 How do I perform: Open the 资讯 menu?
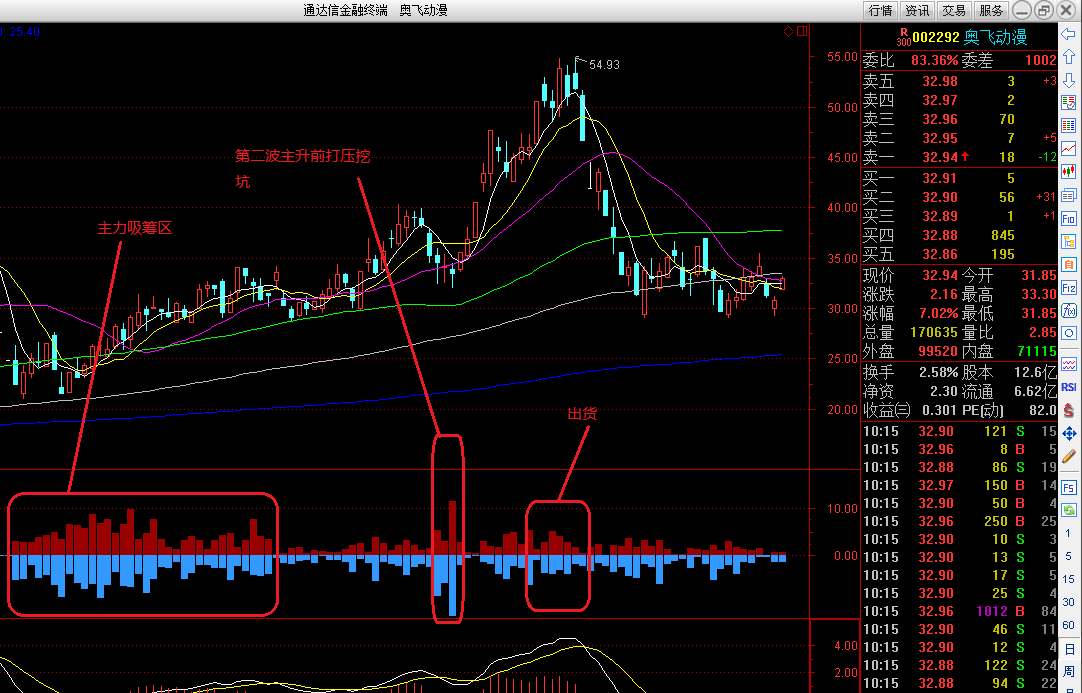click(x=917, y=10)
